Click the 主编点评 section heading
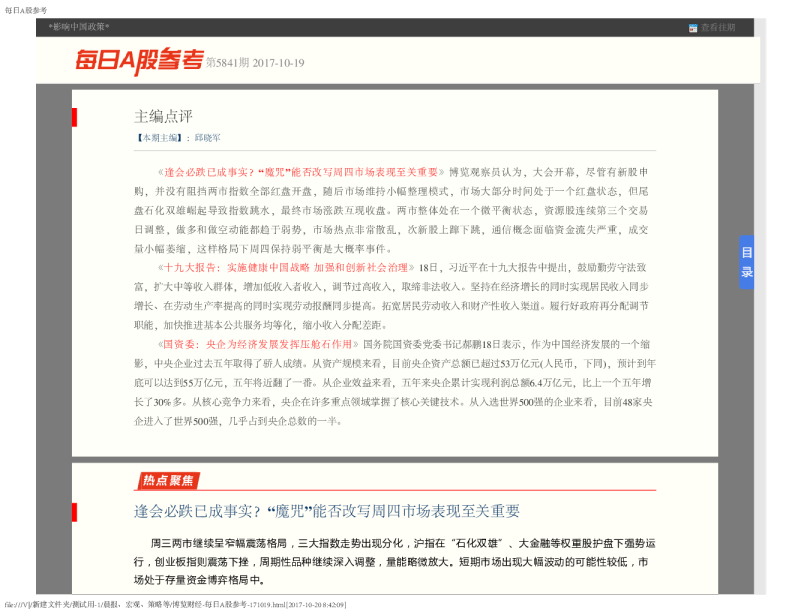 point(163,117)
